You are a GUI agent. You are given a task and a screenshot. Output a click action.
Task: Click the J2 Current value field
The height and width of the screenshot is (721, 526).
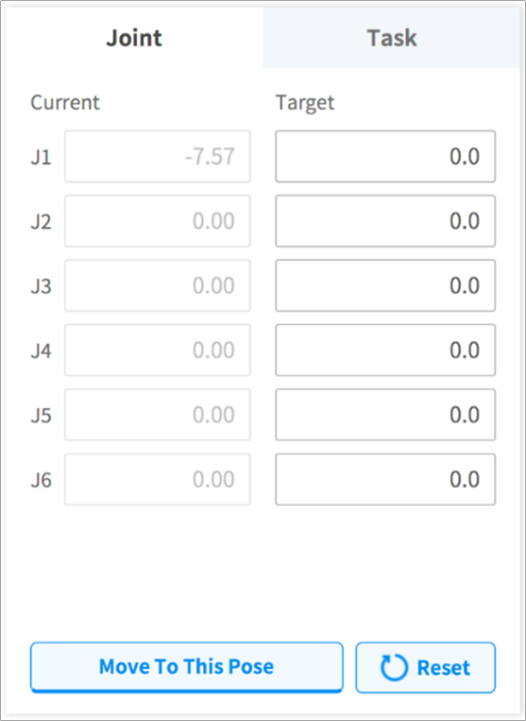click(x=157, y=221)
